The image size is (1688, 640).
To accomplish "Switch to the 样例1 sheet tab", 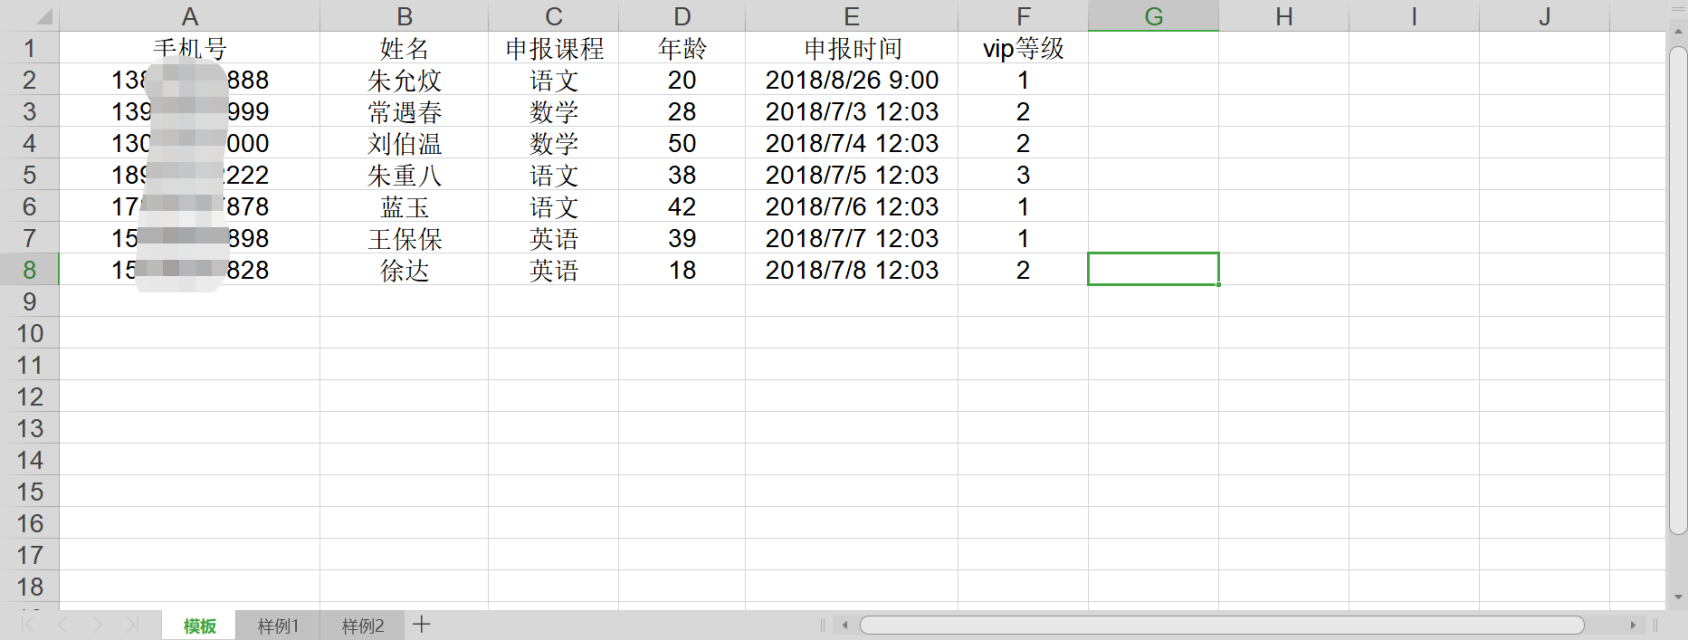I will (278, 626).
